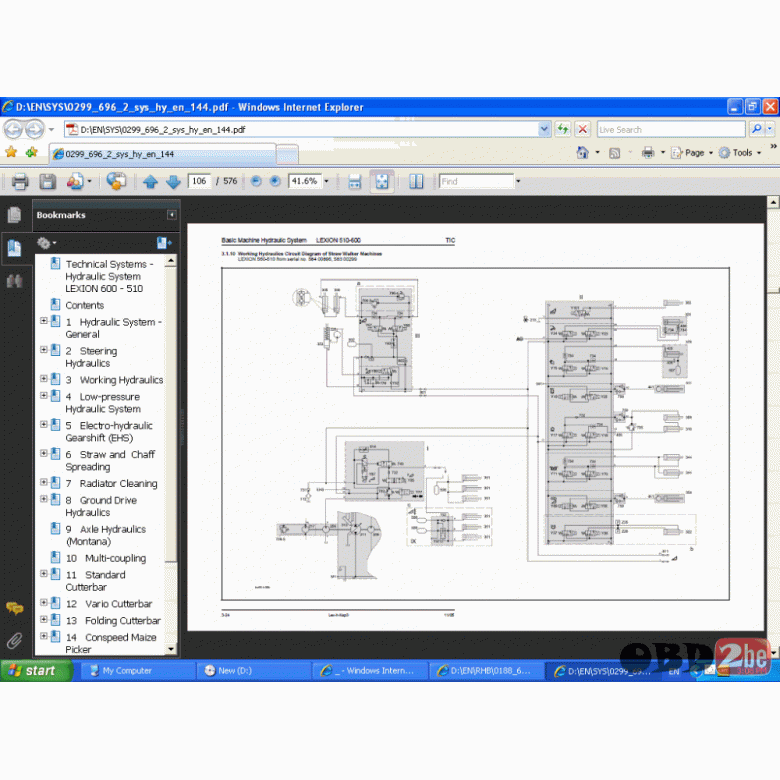This screenshot has width=780, height=780.
Task: Click the Live Search magnifier icon
Action: tap(756, 129)
